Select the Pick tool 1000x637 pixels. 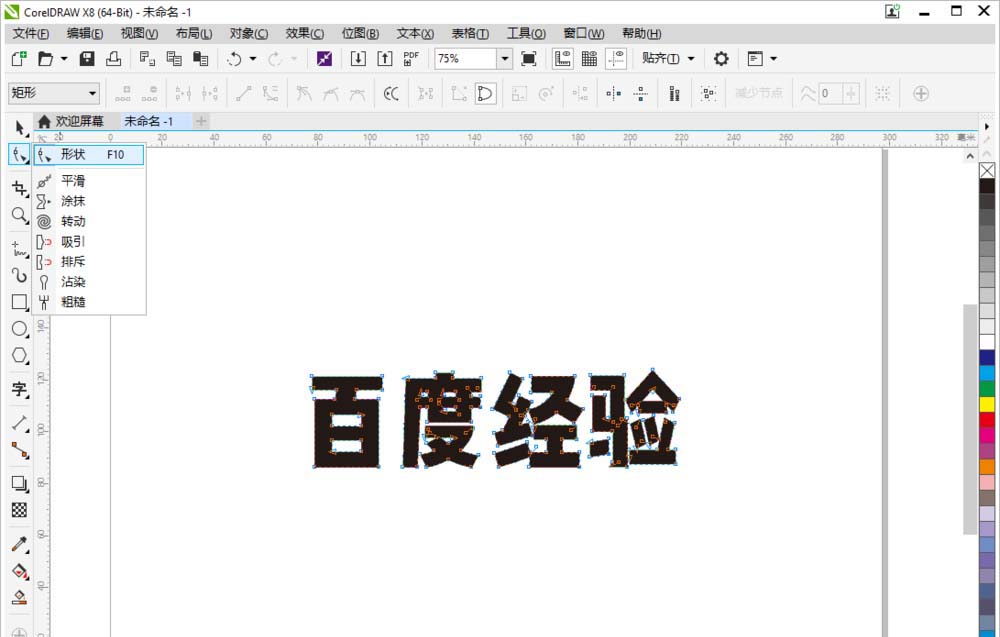(19, 127)
